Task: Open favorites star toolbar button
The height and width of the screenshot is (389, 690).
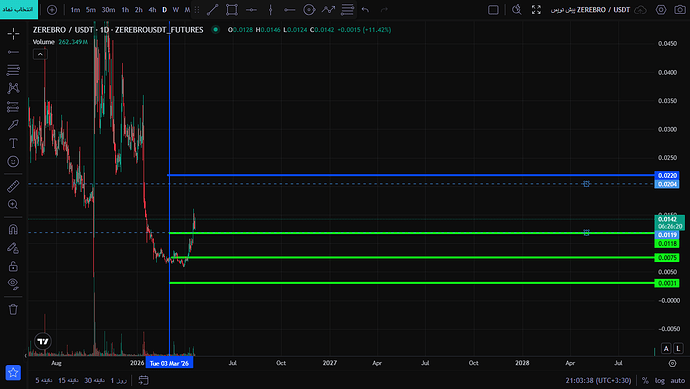Action: (13, 372)
